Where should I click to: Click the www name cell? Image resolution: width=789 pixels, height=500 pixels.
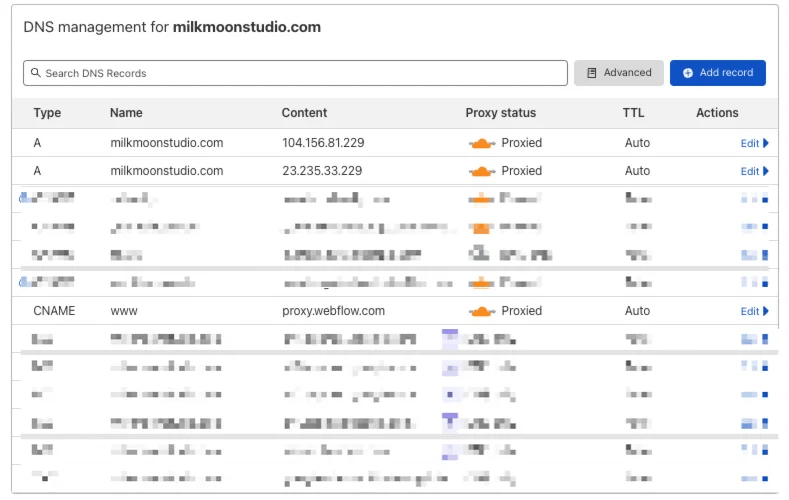124,311
